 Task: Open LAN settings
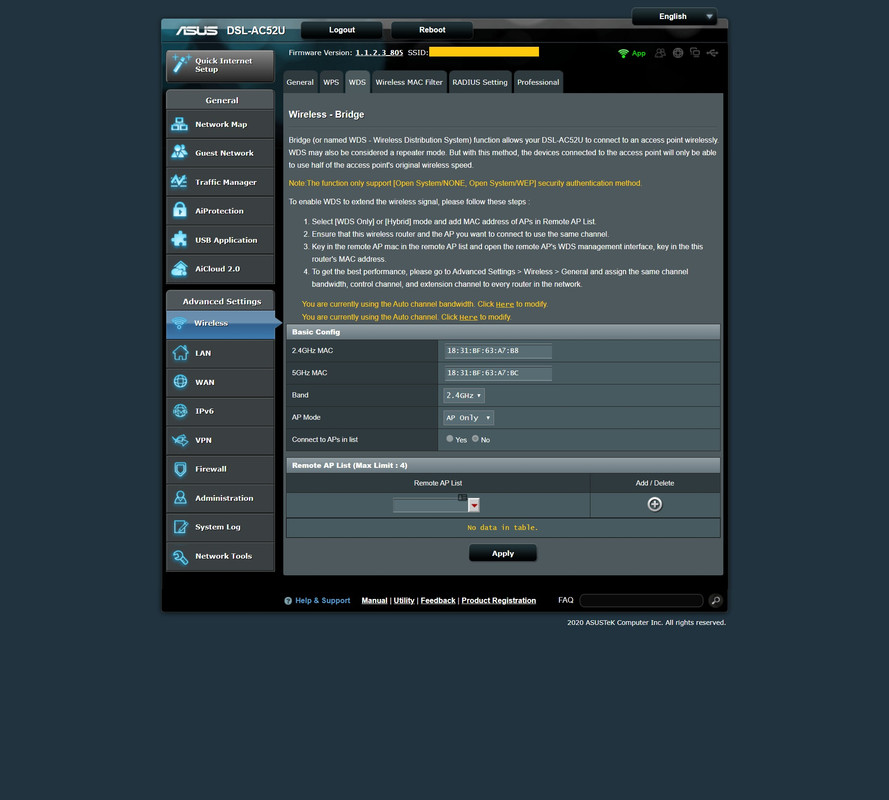pos(220,353)
